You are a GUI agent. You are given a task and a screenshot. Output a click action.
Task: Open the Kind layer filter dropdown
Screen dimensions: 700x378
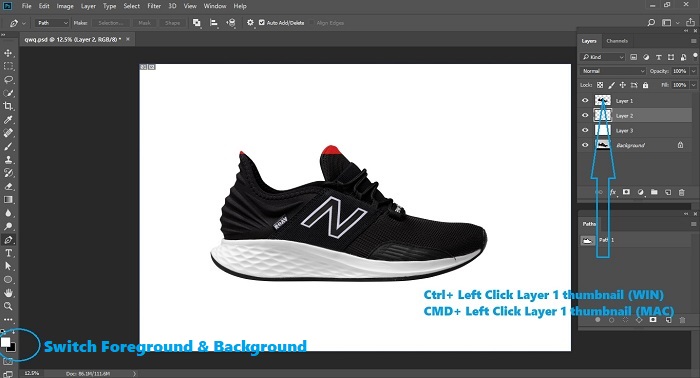tap(603, 57)
